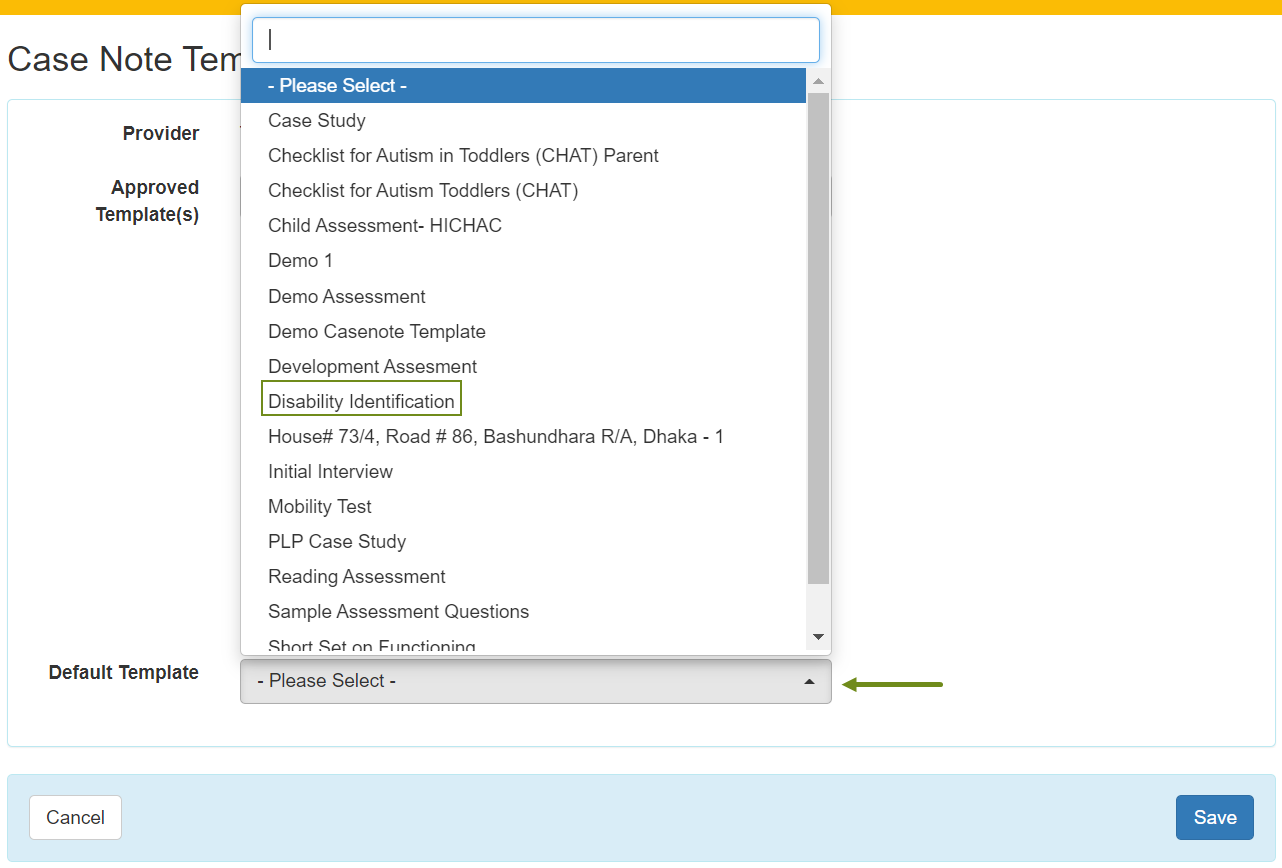This screenshot has height=868, width=1282.
Task: Choose 'Development Assesment' option
Action: point(523,367)
